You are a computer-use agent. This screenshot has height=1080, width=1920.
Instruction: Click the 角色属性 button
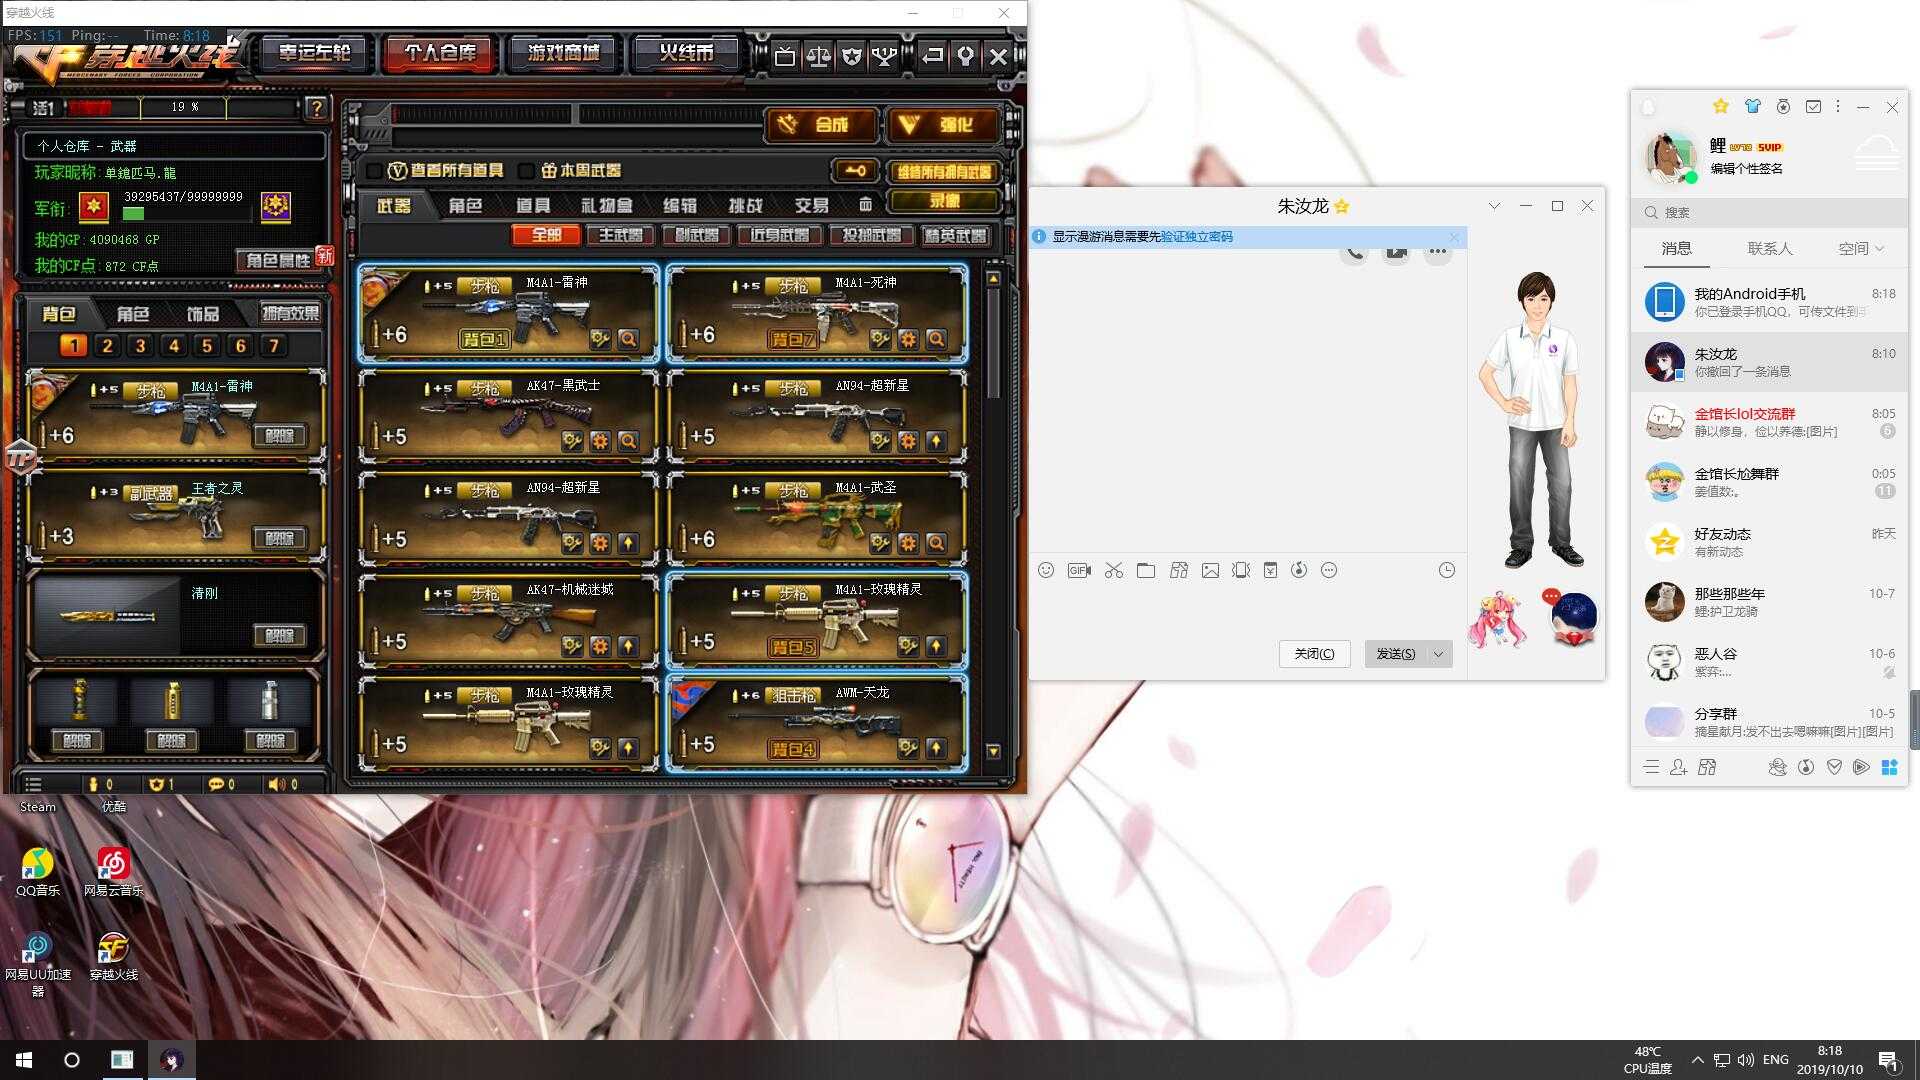pyautogui.click(x=277, y=260)
